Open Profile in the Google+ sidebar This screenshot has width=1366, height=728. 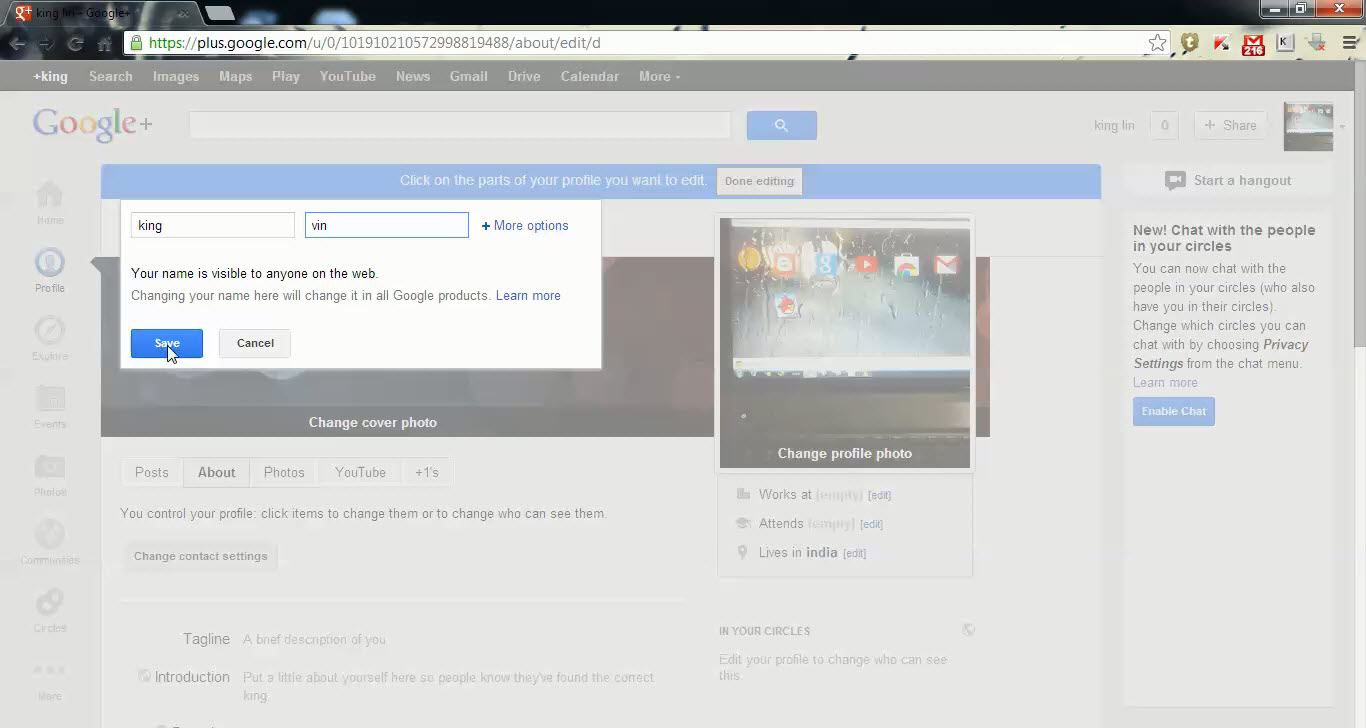coord(49,271)
